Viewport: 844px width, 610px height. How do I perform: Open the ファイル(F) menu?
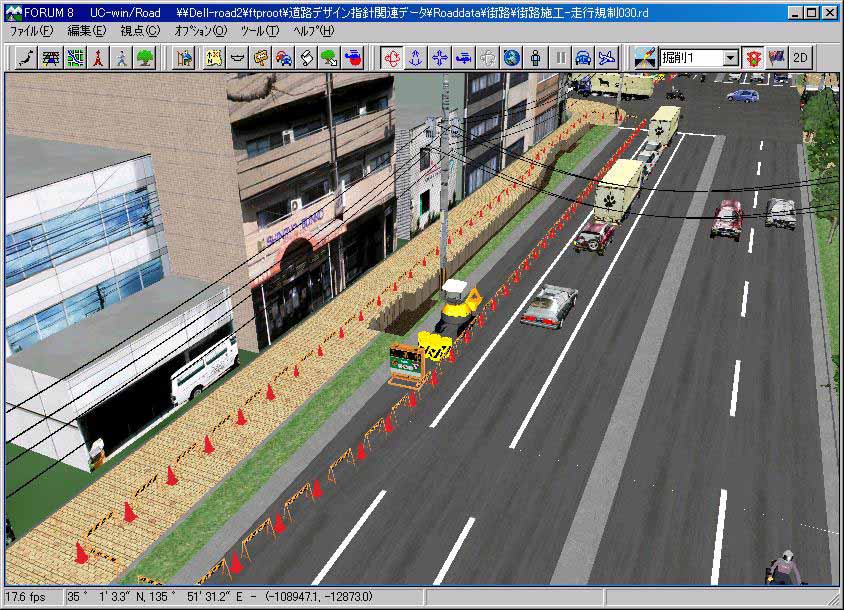pyautogui.click(x=31, y=31)
